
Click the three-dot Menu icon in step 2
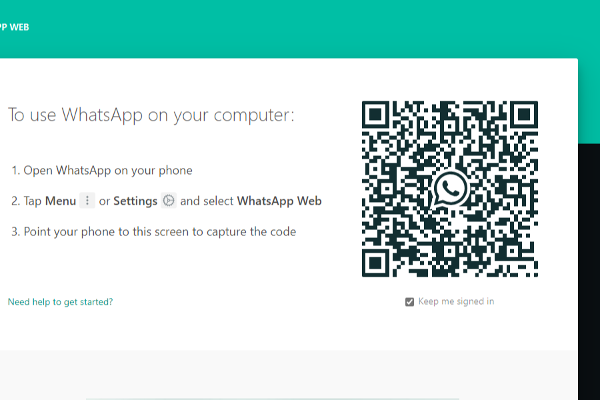(x=87, y=201)
